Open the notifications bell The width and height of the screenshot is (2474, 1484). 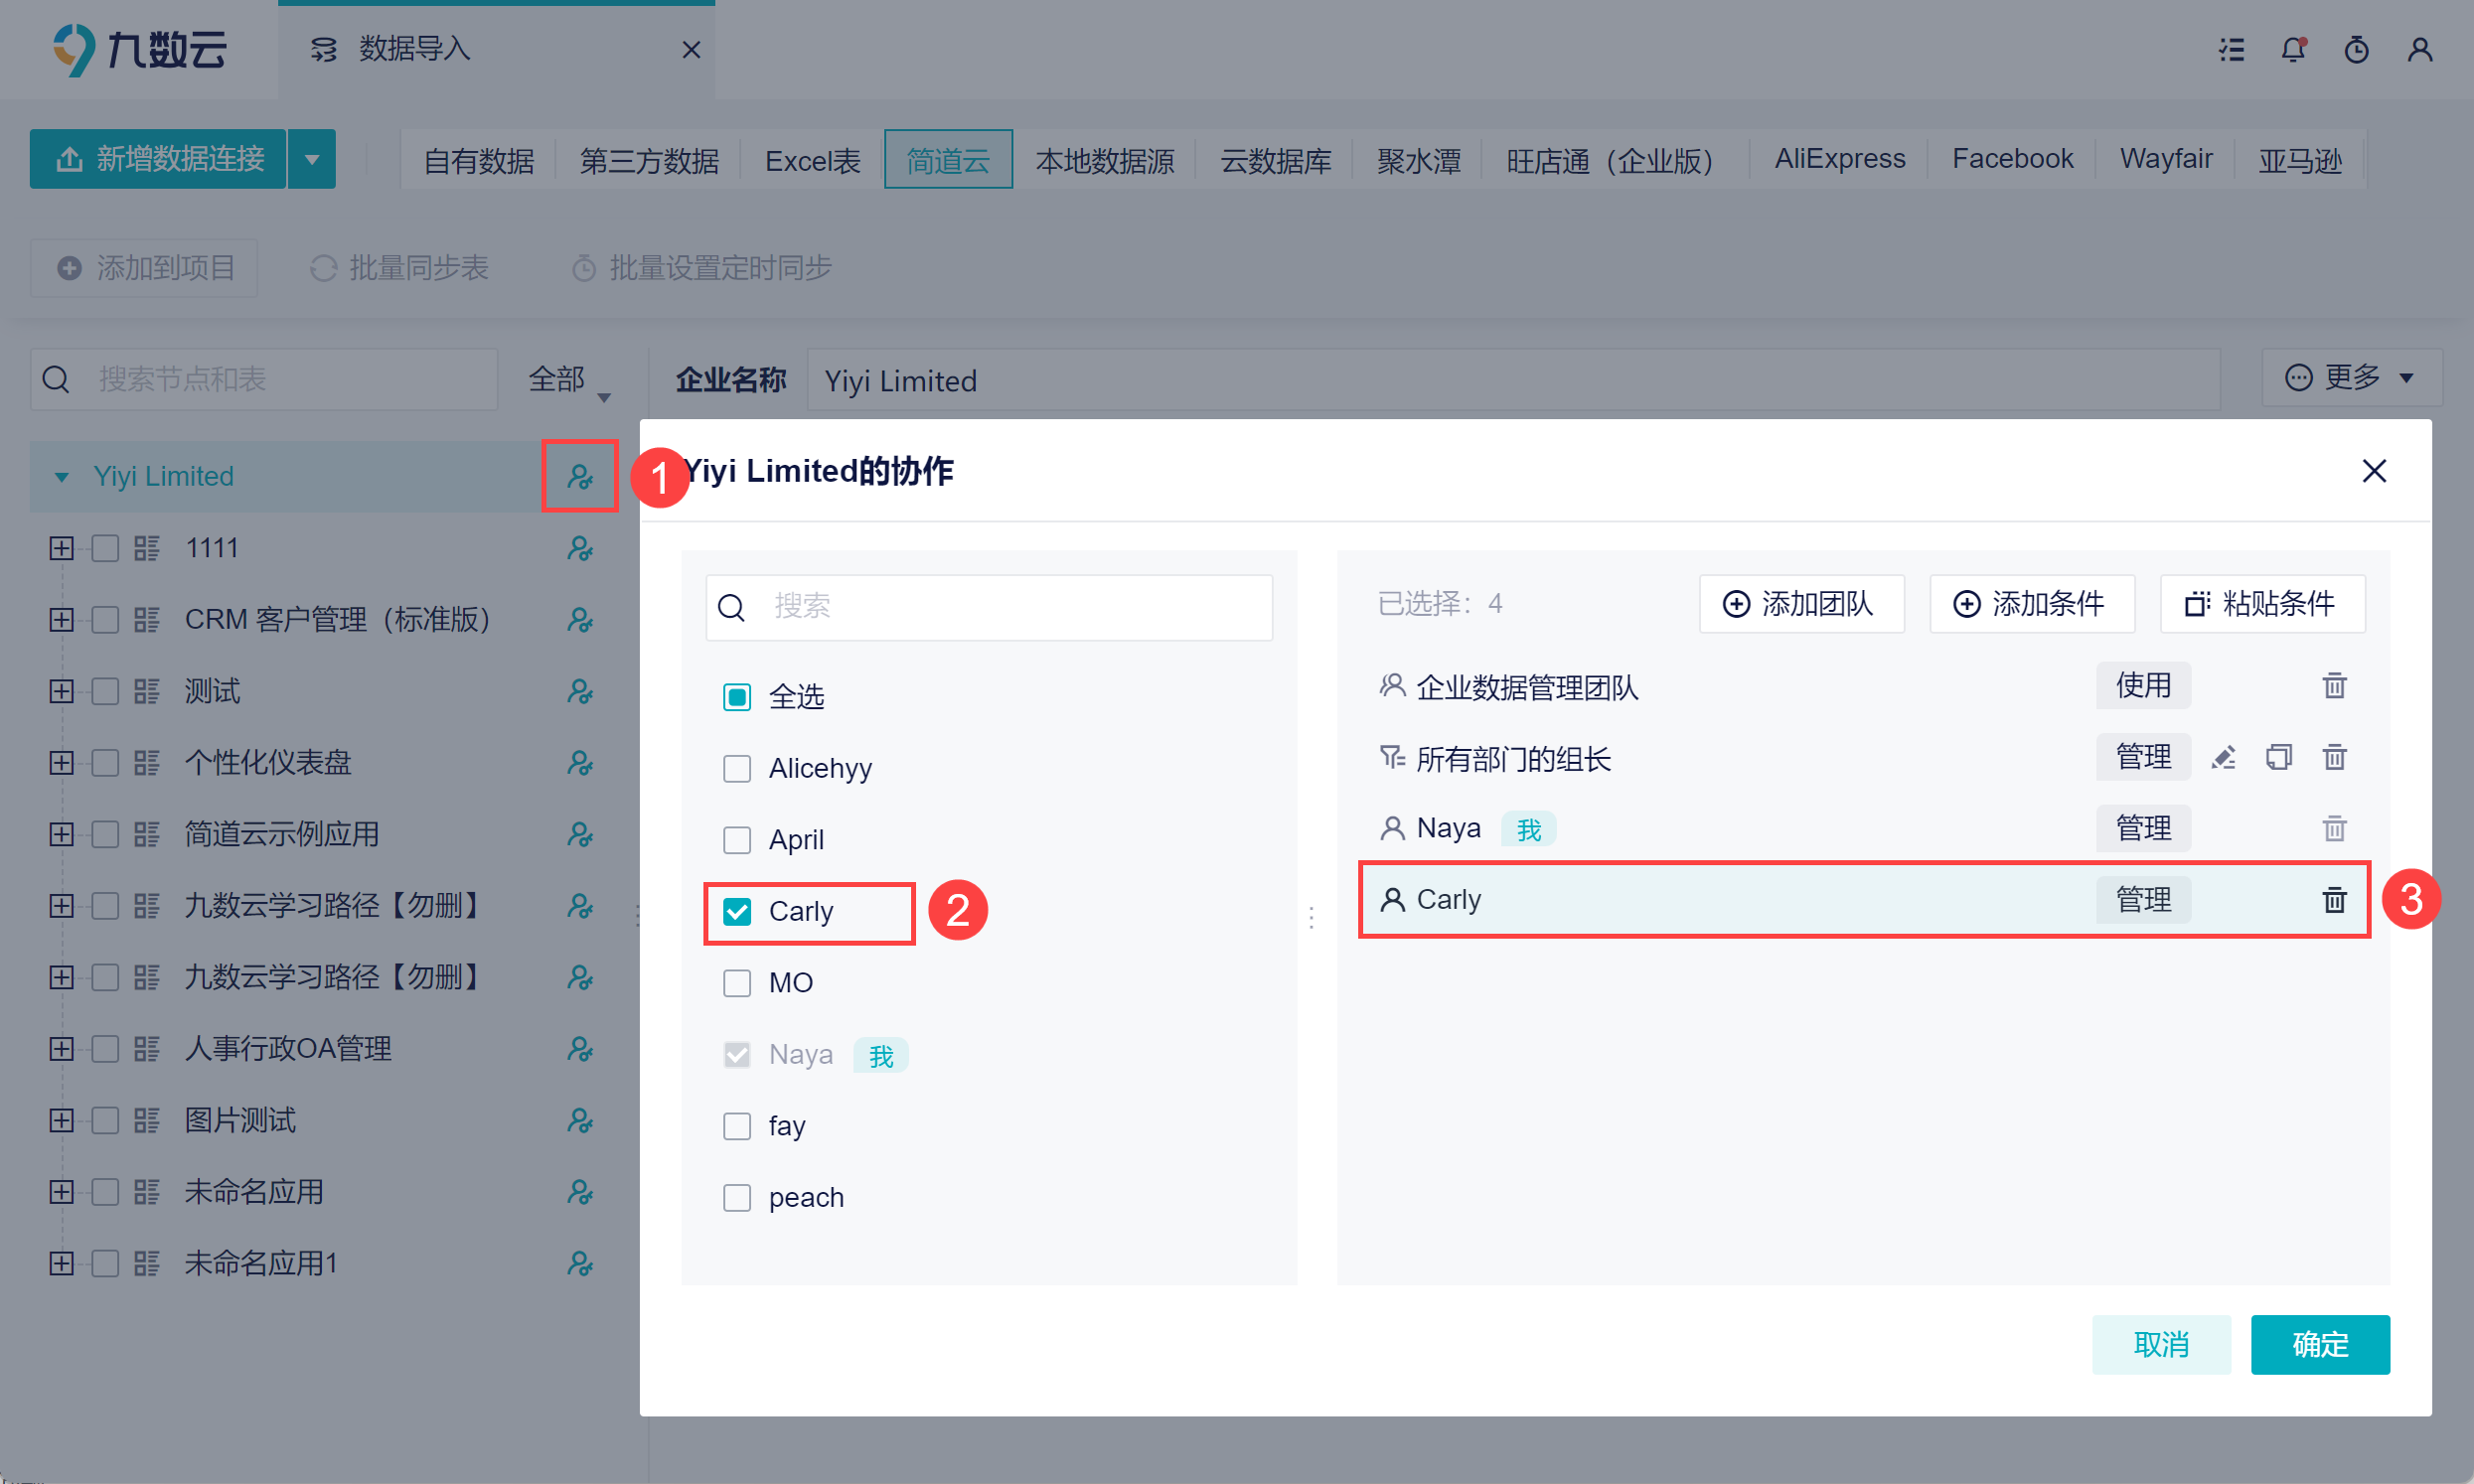2293,49
